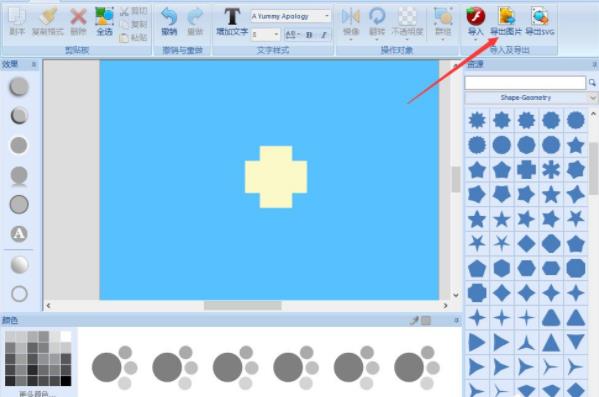The width and height of the screenshot is (599, 397).
Task: Select the hollow ring effect at panel bottom
Action: pos(19,294)
